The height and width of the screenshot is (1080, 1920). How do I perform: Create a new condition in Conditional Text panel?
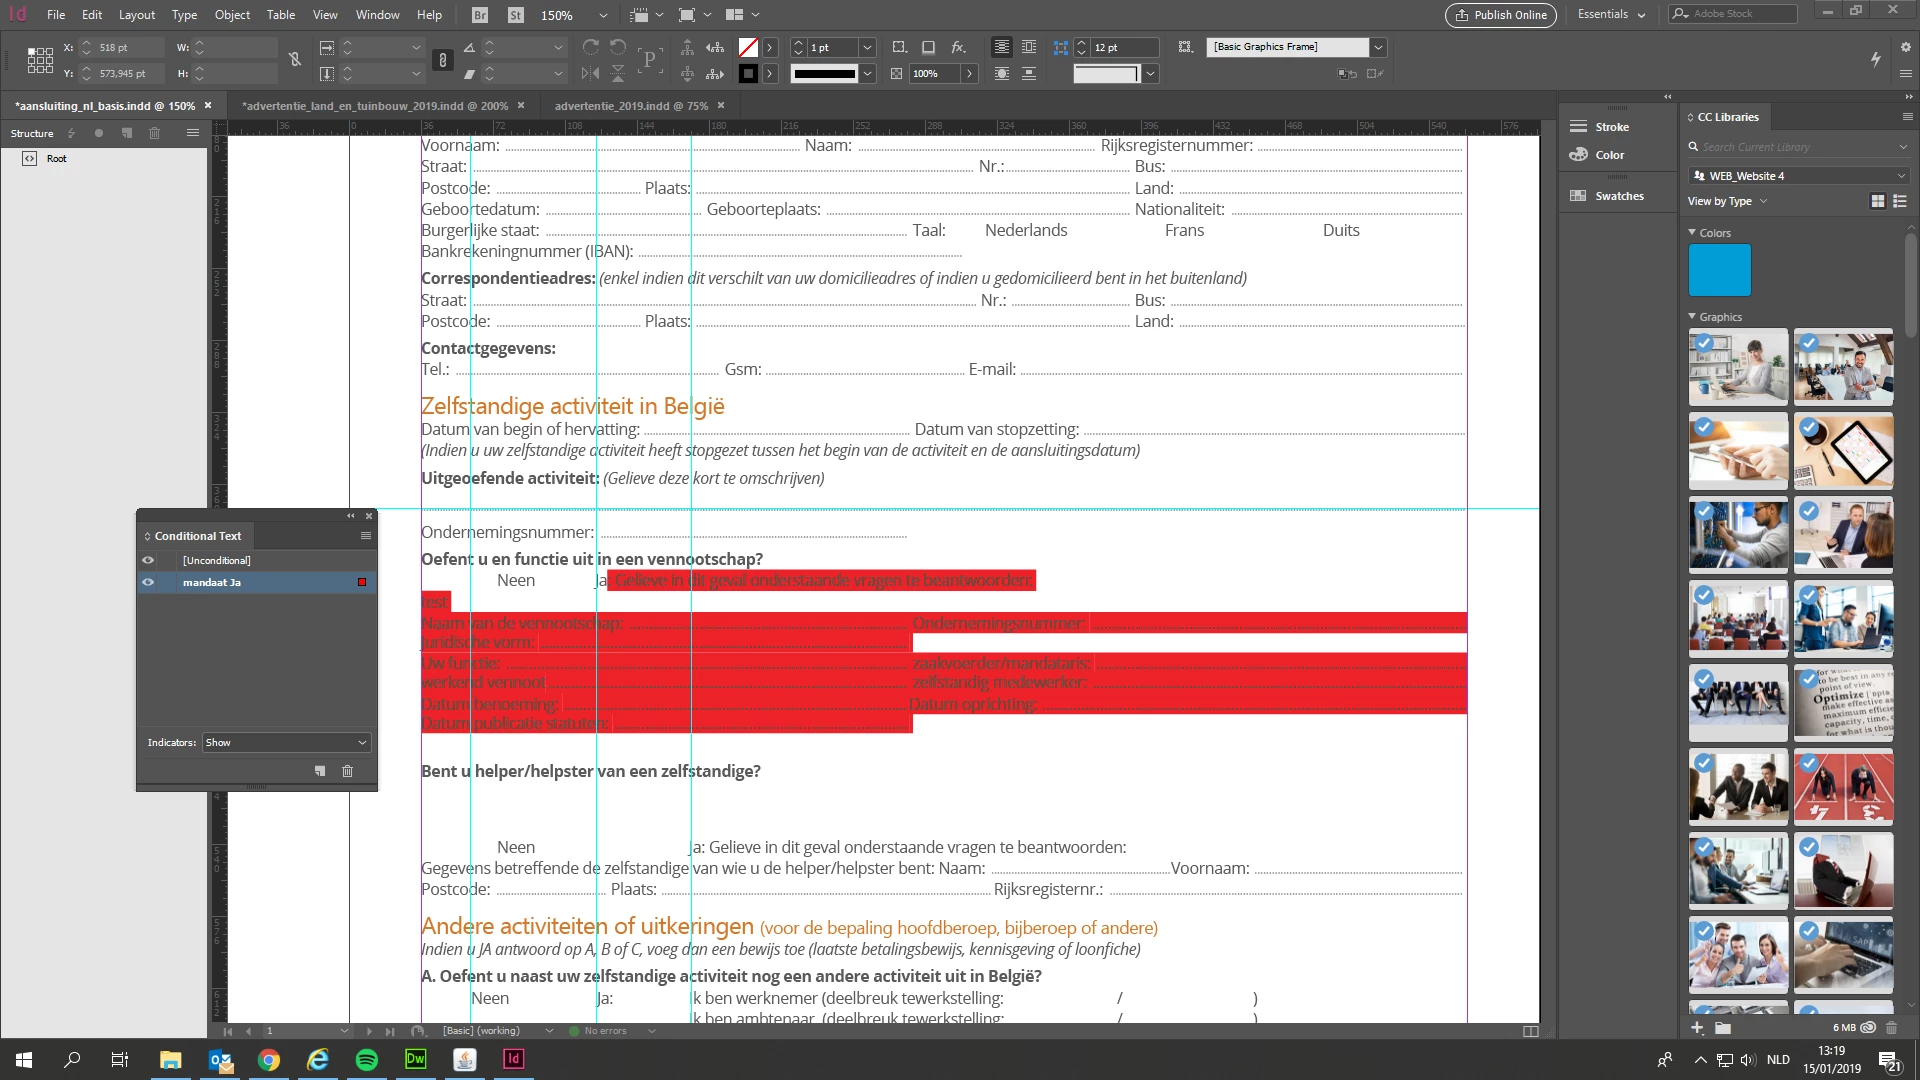[x=320, y=771]
